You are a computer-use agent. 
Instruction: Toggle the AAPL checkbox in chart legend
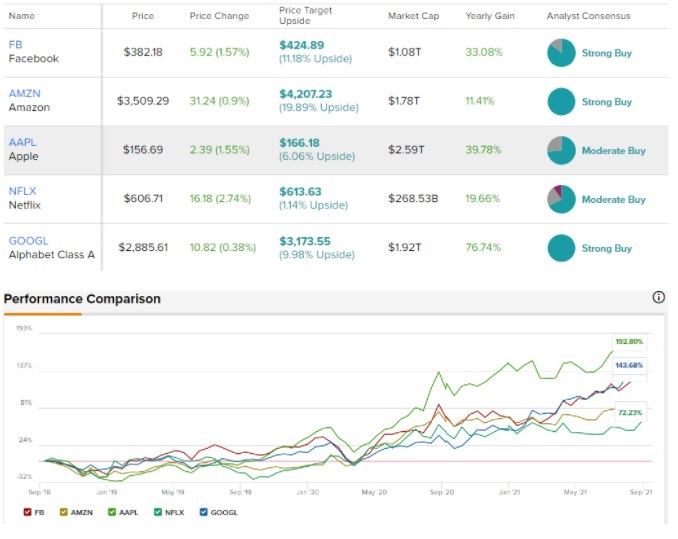tap(112, 512)
